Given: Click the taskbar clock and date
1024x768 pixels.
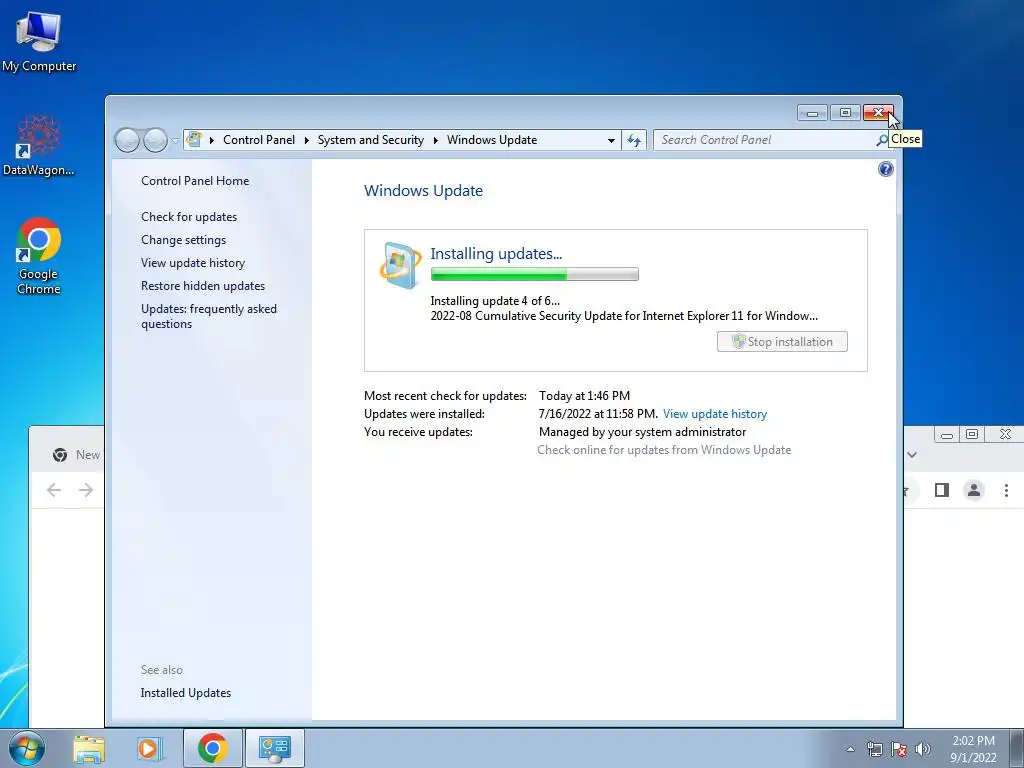Looking at the screenshot, I should [x=972, y=749].
